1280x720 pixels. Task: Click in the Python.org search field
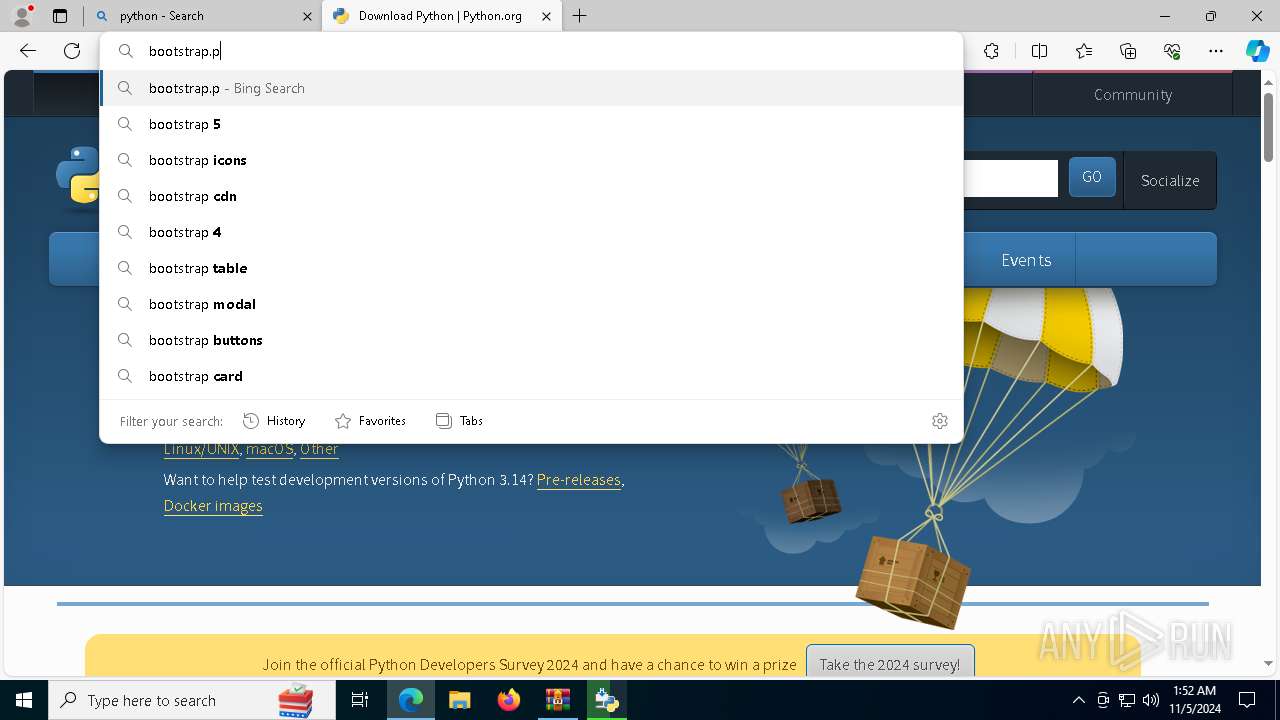pos(1010,179)
